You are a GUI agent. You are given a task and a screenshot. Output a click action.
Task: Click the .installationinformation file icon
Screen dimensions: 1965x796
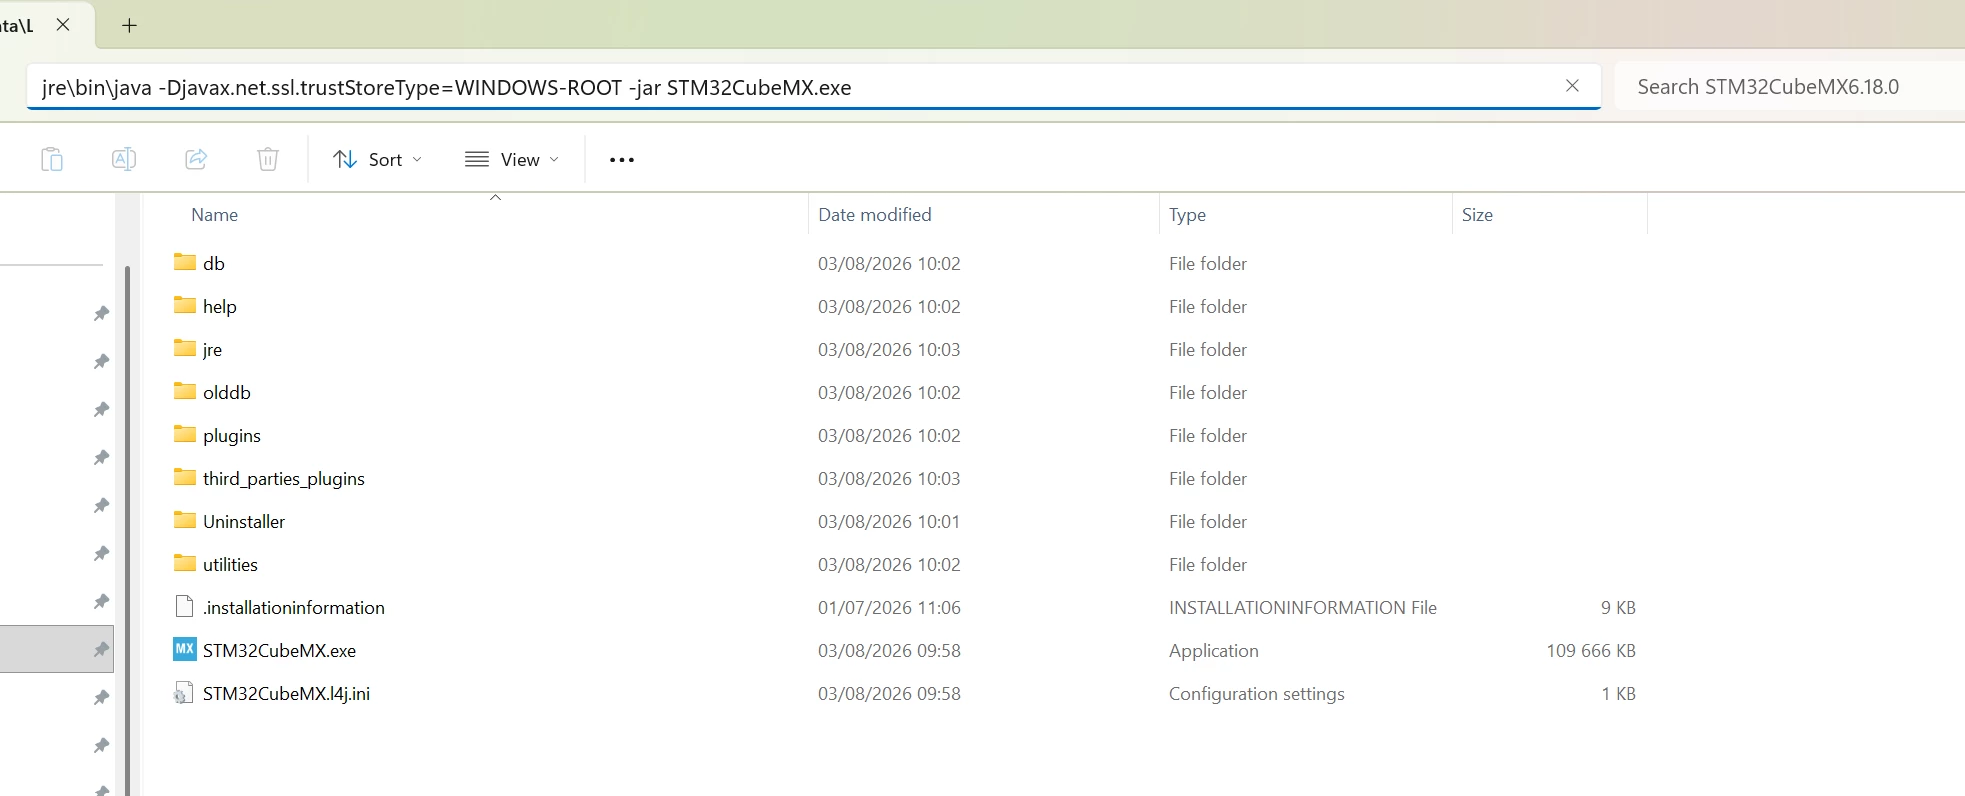click(184, 607)
